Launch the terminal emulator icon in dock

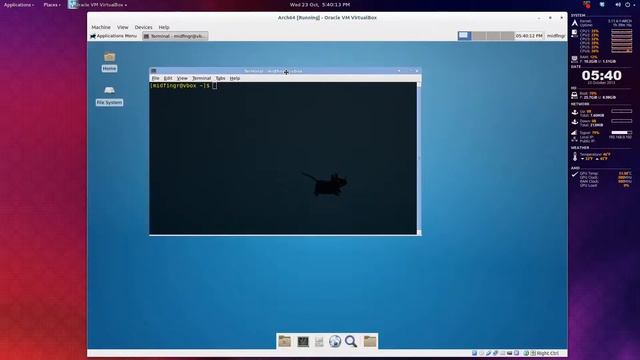(x=303, y=341)
